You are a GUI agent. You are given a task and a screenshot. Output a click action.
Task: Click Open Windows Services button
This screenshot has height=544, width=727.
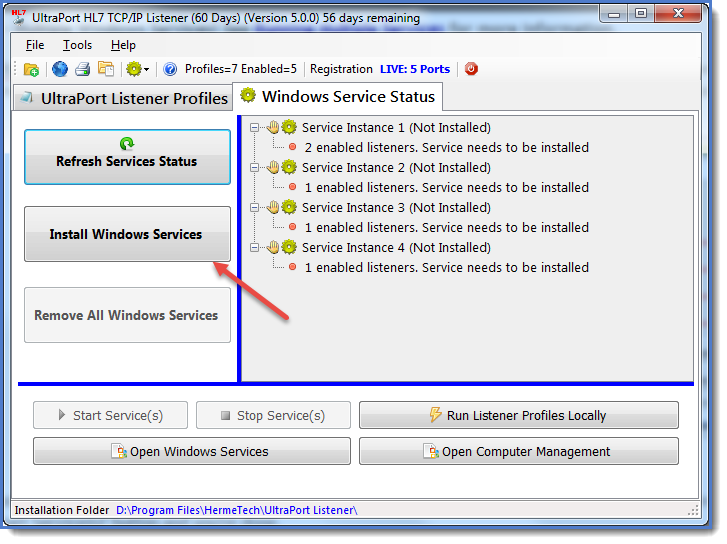pyautogui.click(x=192, y=451)
